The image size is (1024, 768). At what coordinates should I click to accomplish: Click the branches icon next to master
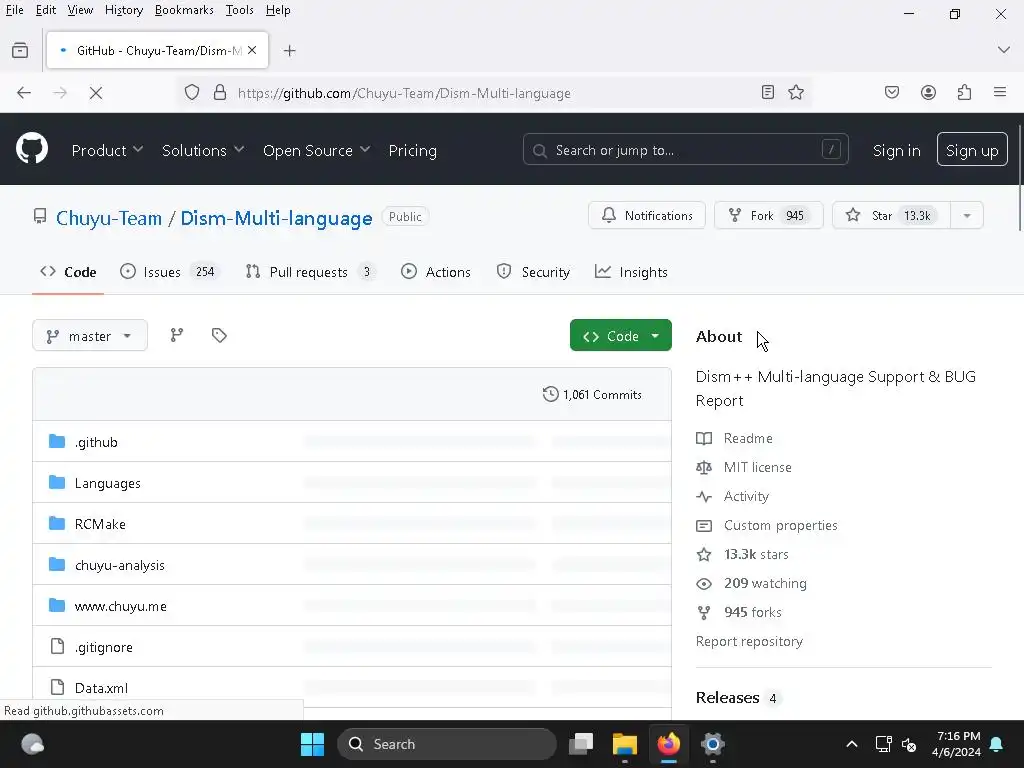coord(177,336)
